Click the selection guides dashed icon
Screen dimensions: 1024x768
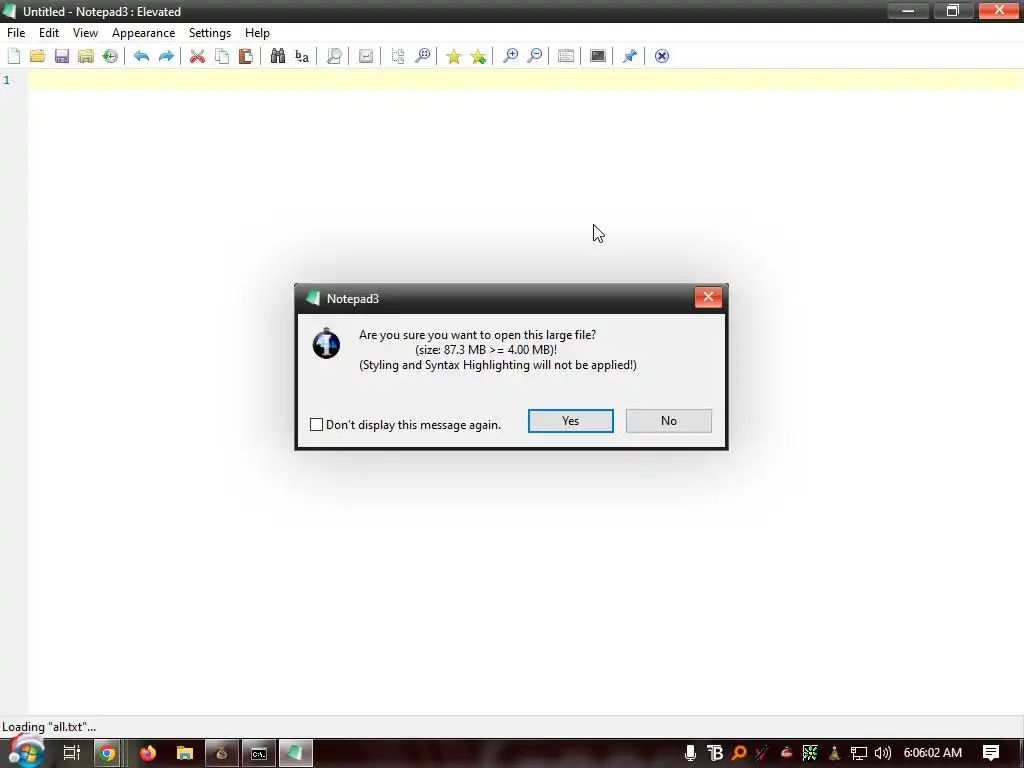coord(398,56)
